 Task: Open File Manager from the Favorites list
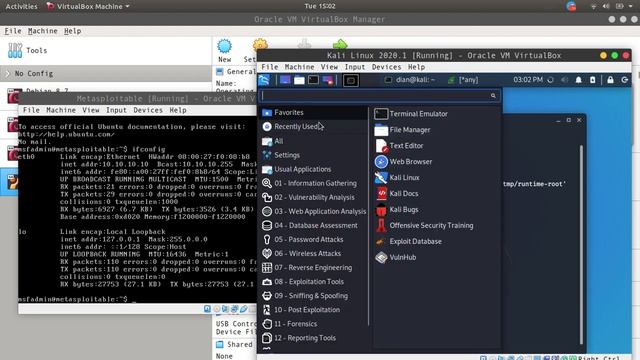410,130
